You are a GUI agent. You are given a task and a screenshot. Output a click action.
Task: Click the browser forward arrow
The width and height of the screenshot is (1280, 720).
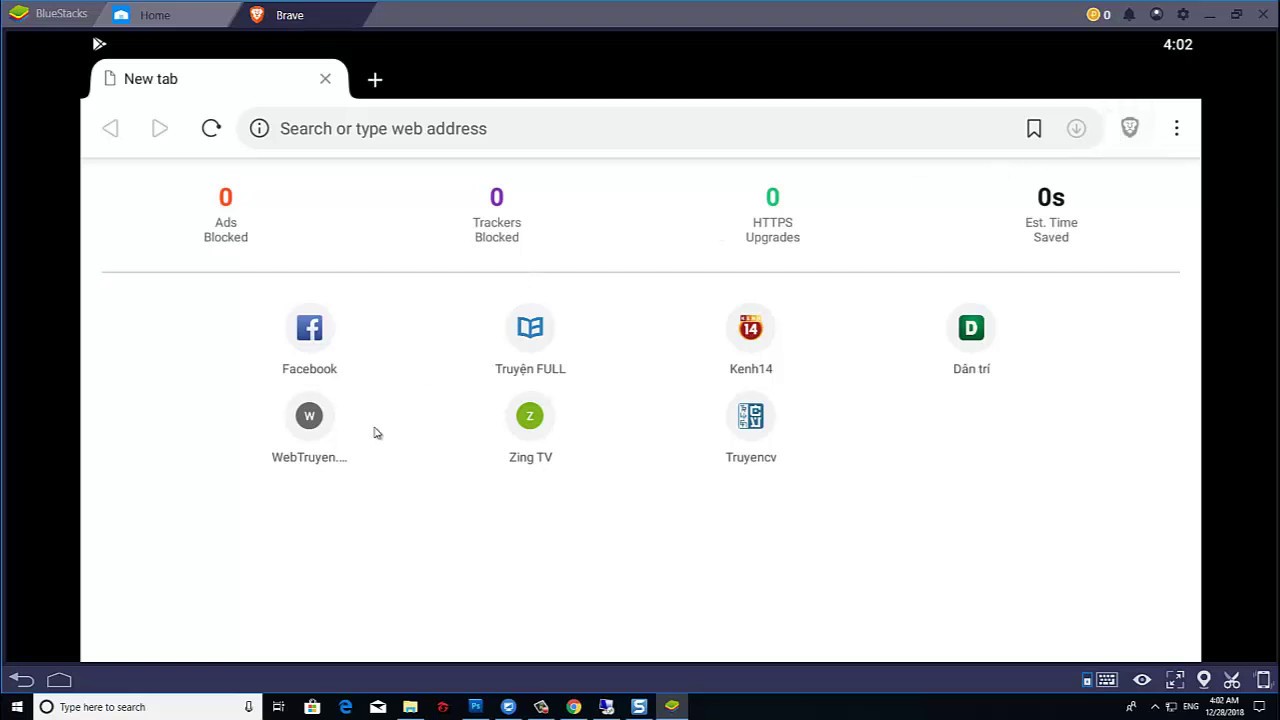[159, 128]
